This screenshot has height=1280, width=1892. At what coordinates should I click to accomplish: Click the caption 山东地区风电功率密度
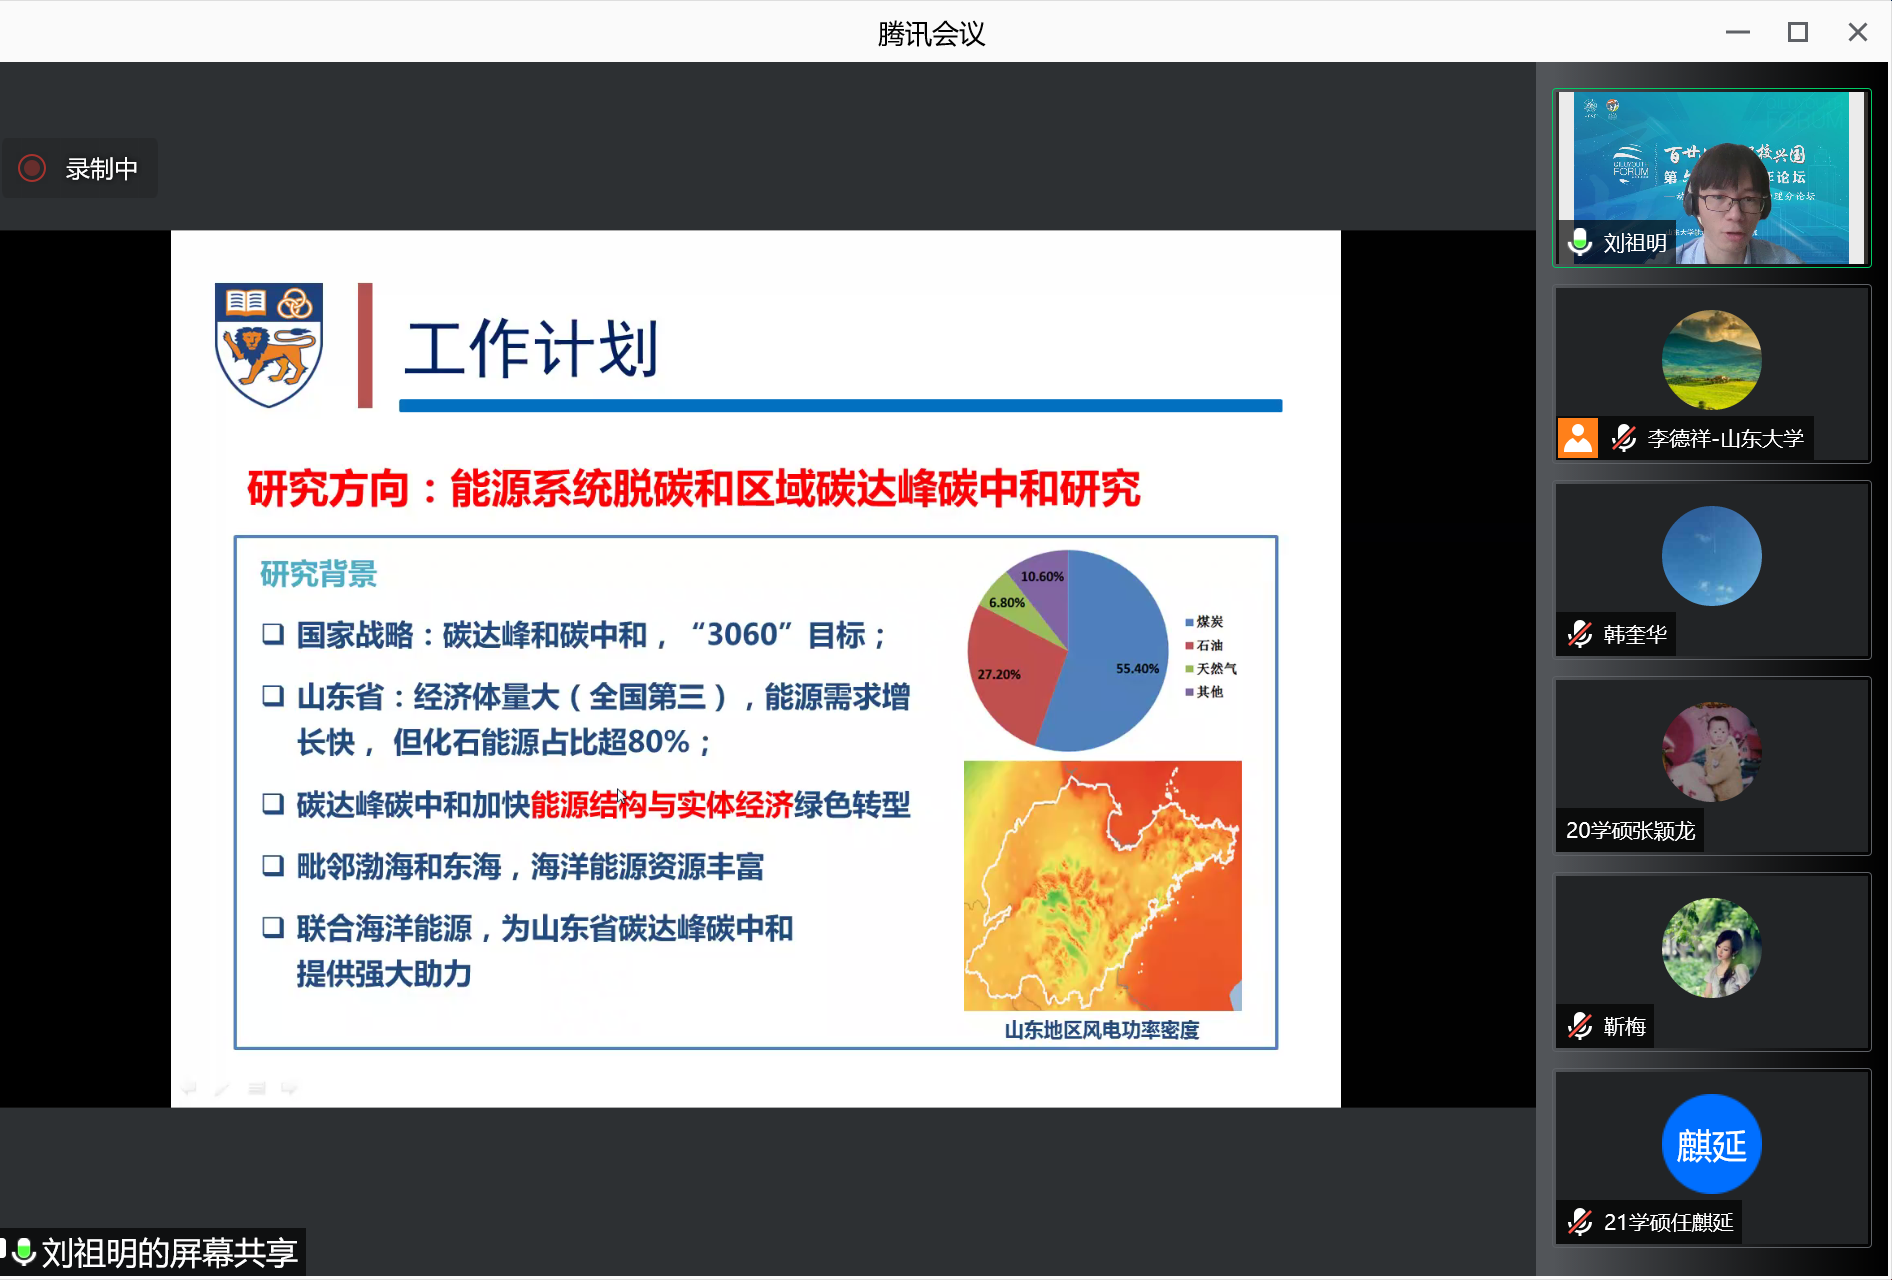1102,1030
